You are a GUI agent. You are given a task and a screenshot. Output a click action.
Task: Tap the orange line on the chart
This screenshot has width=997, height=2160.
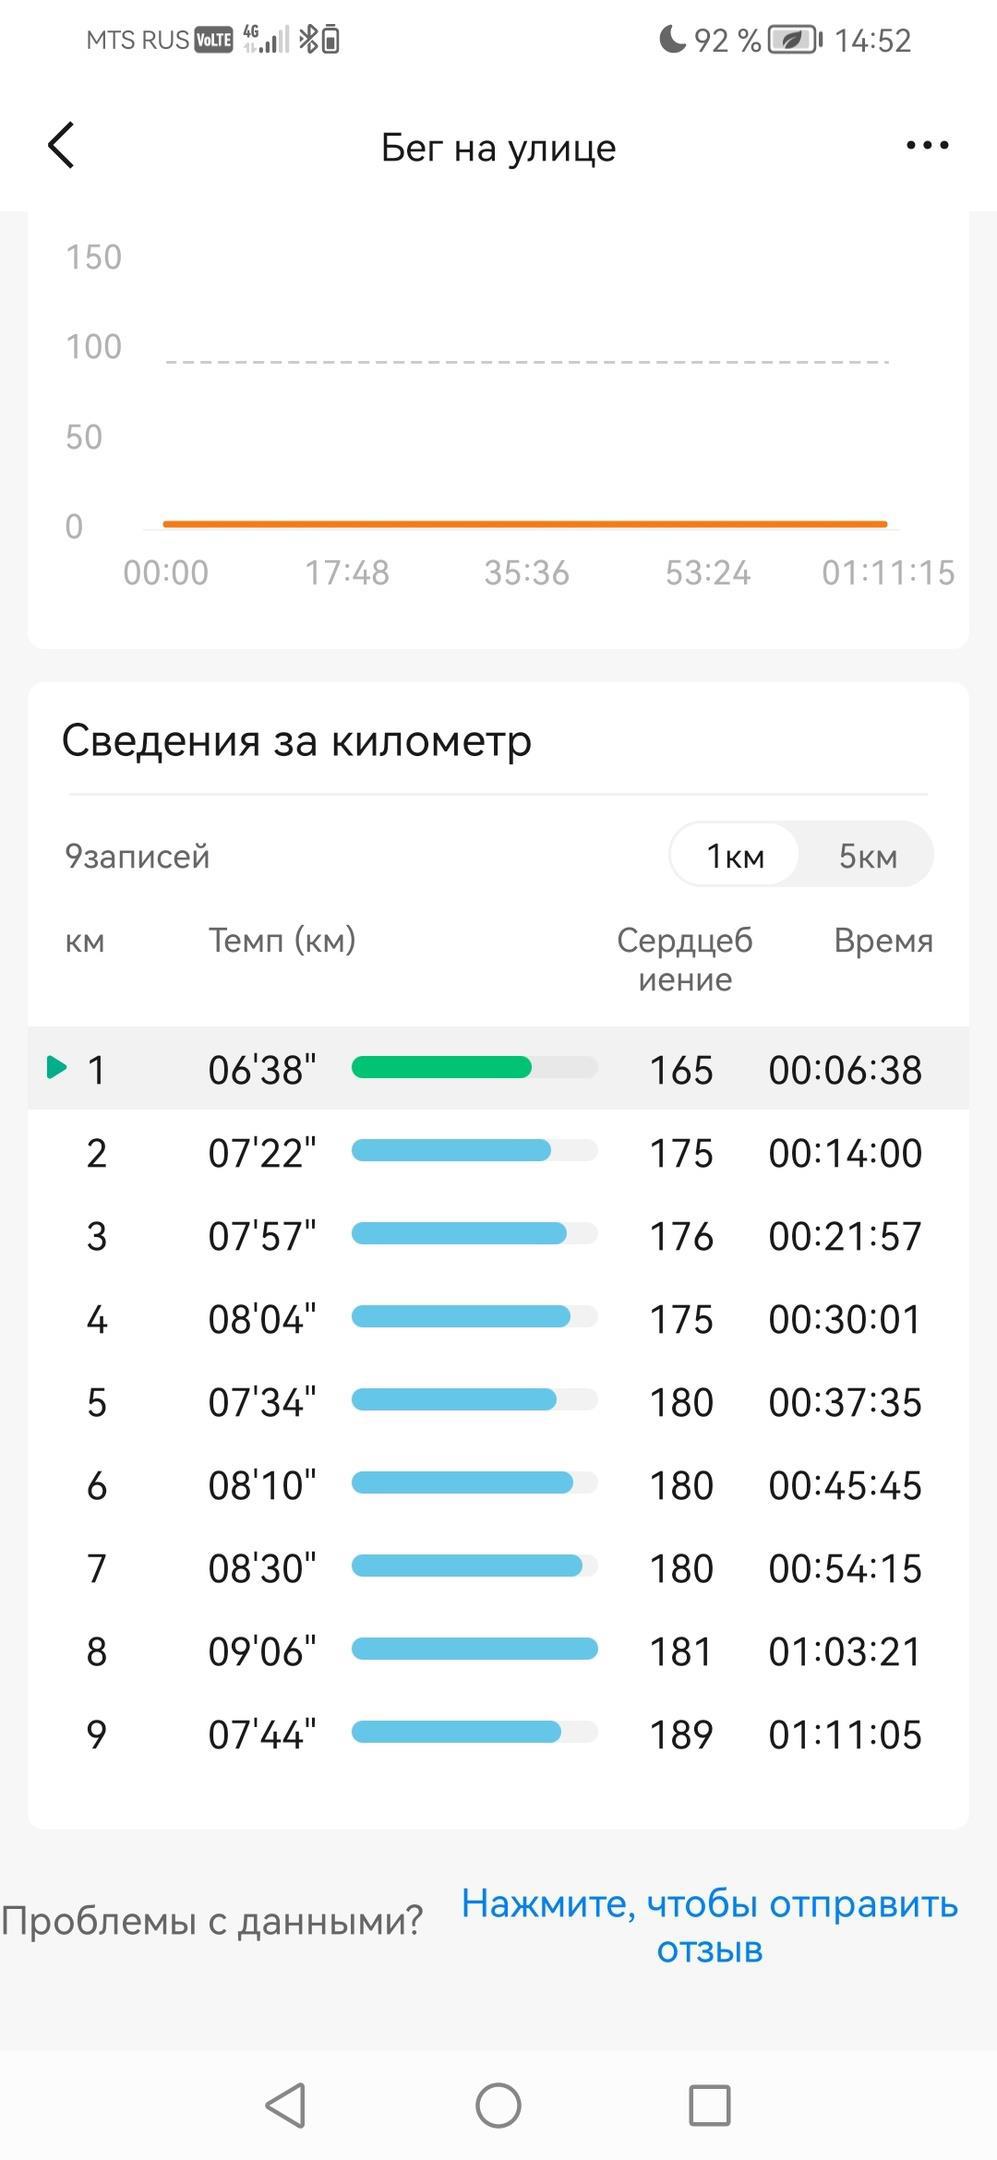(525, 524)
